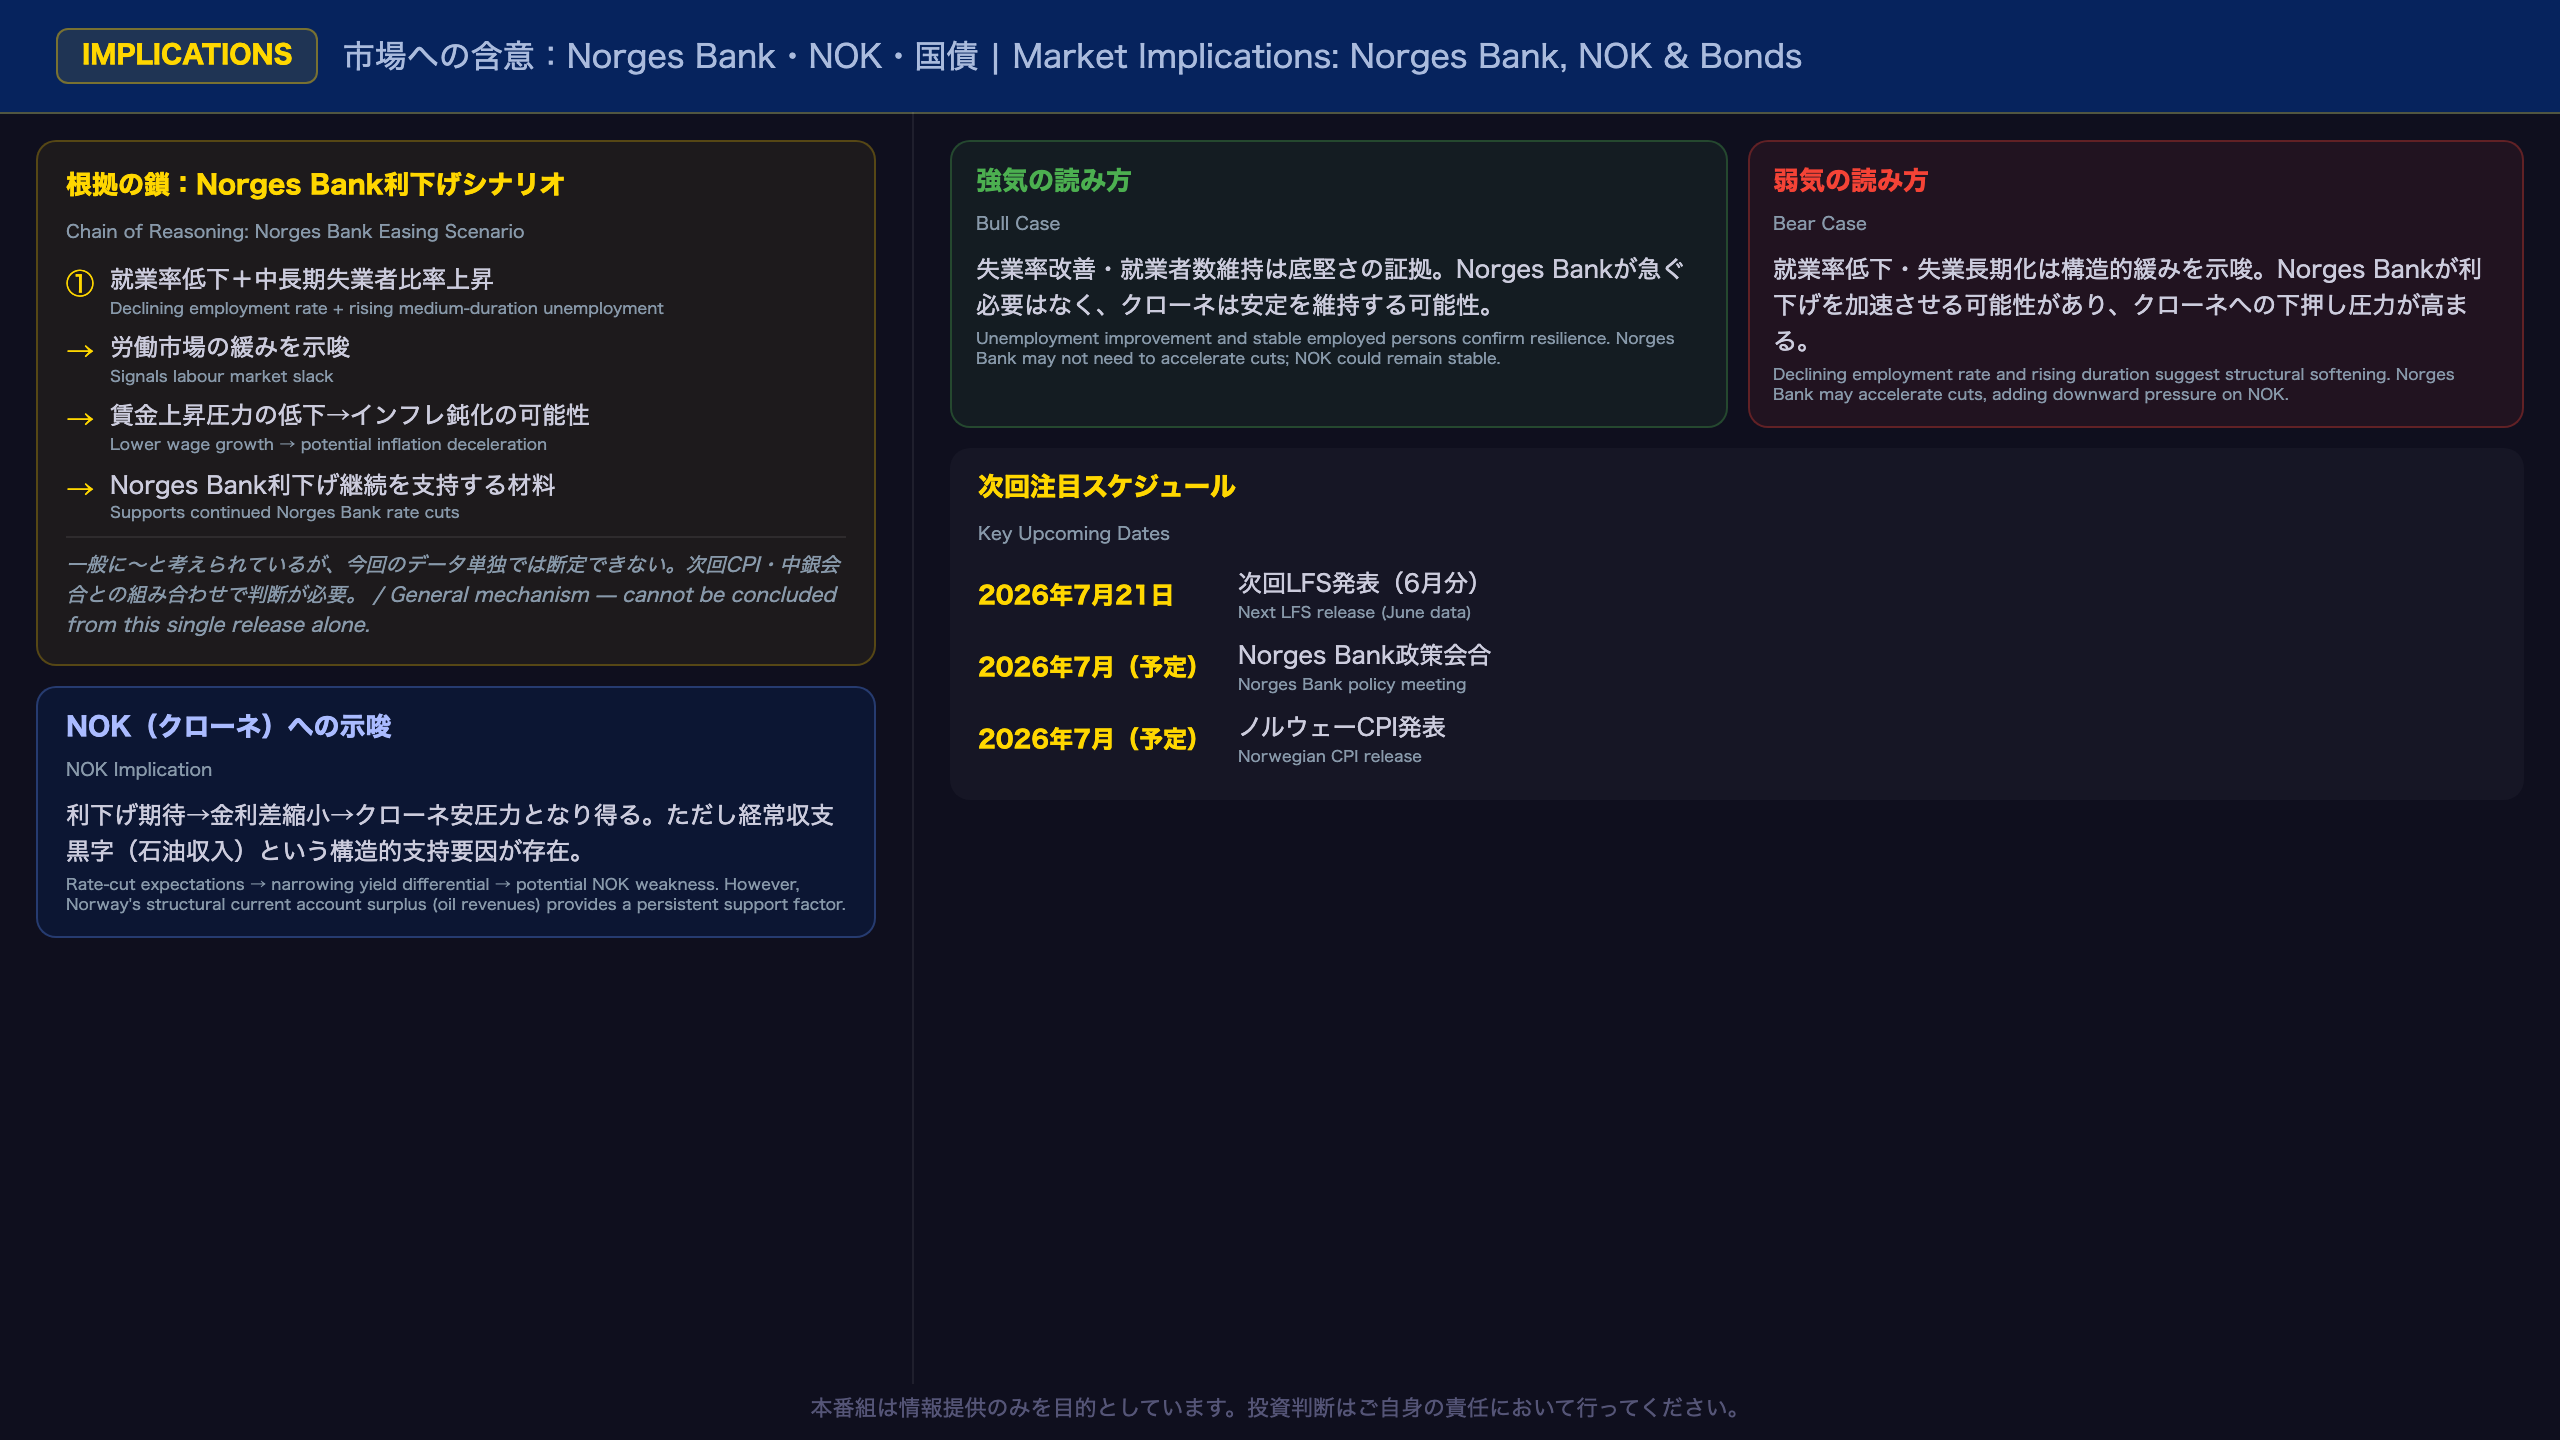The height and width of the screenshot is (1440, 2560).
Task: Click paragraph '利下げ期待→金利差縮小→クローネ安圧力'
Action: (x=450, y=833)
